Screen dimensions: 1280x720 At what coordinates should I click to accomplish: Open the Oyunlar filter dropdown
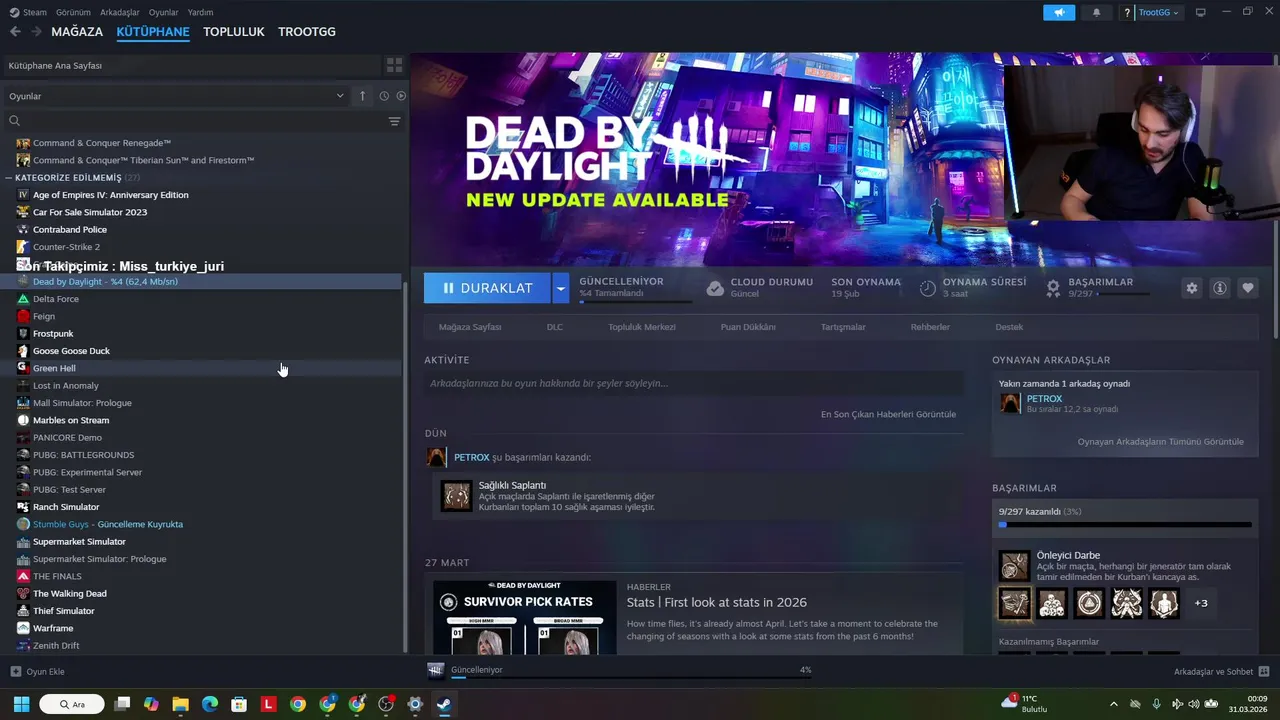(x=176, y=96)
